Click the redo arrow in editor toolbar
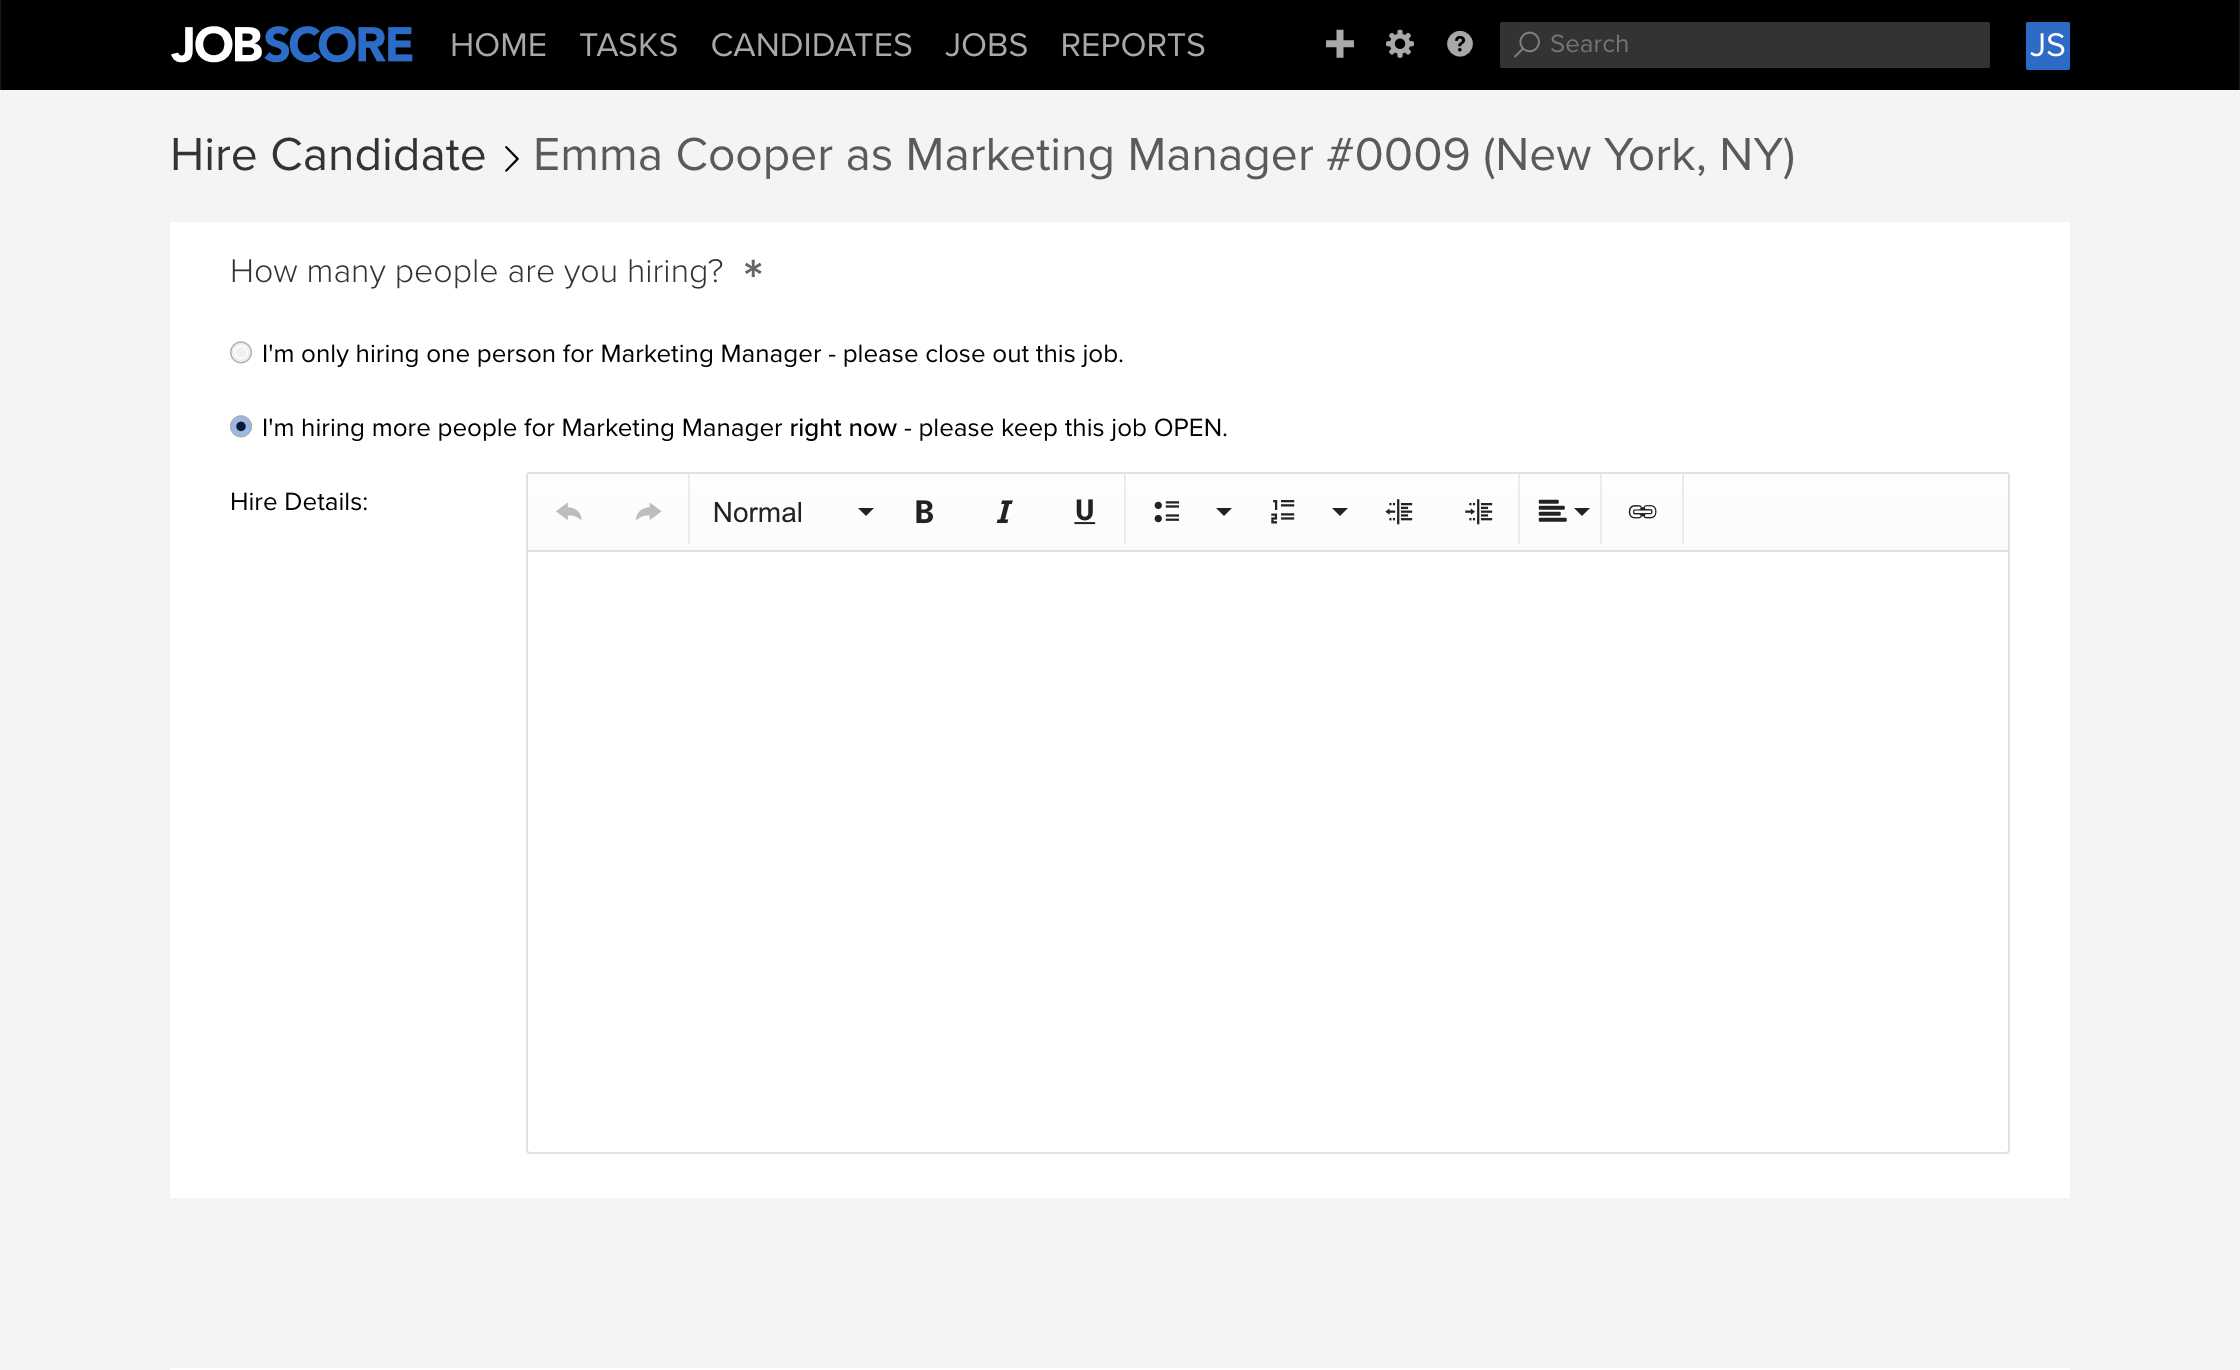Image resolution: width=2240 pixels, height=1370 pixels. [x=648, y=512]
